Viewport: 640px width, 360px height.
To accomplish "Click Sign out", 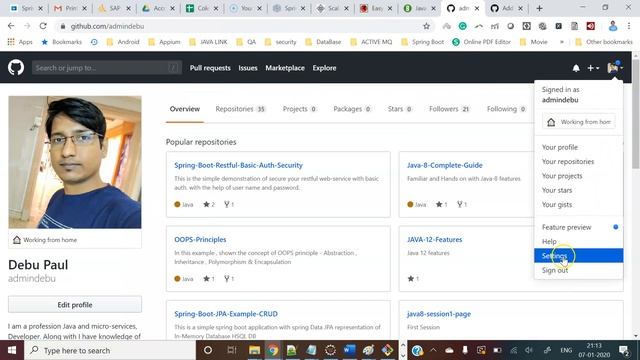I will point(579,270).
